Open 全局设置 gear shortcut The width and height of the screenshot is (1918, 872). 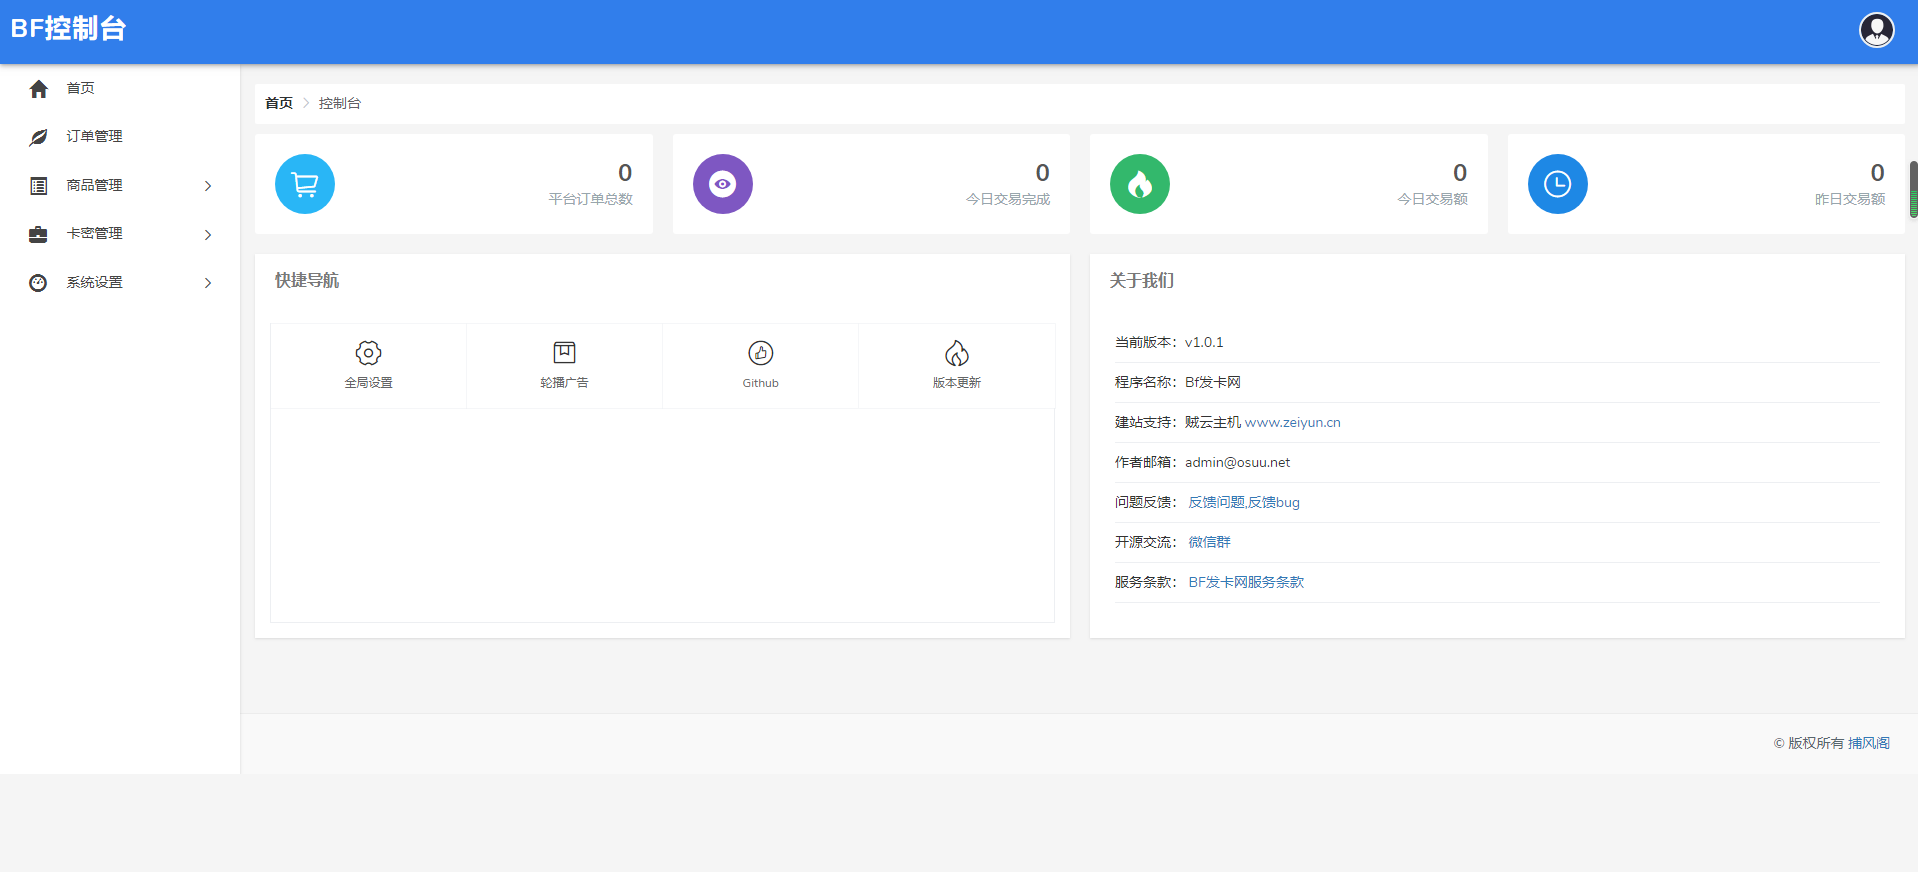pos(368,354)
